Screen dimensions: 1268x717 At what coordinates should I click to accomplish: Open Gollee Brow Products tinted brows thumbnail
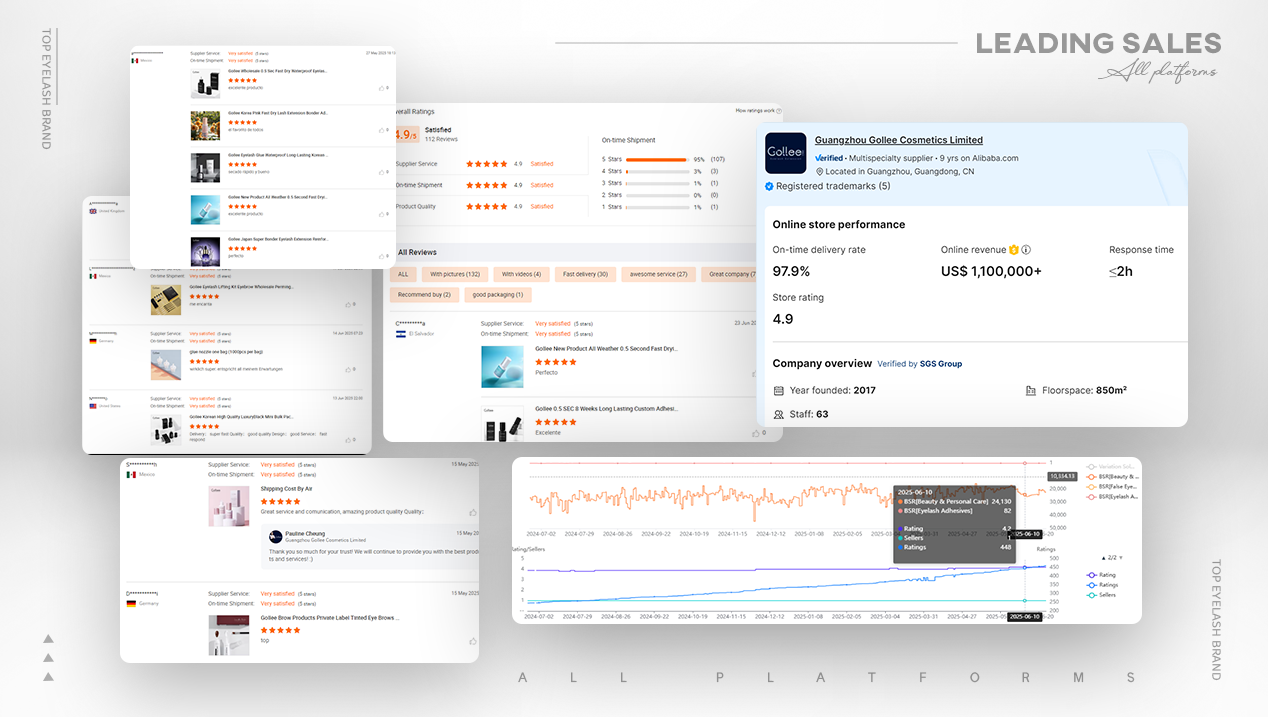point(228,635)
